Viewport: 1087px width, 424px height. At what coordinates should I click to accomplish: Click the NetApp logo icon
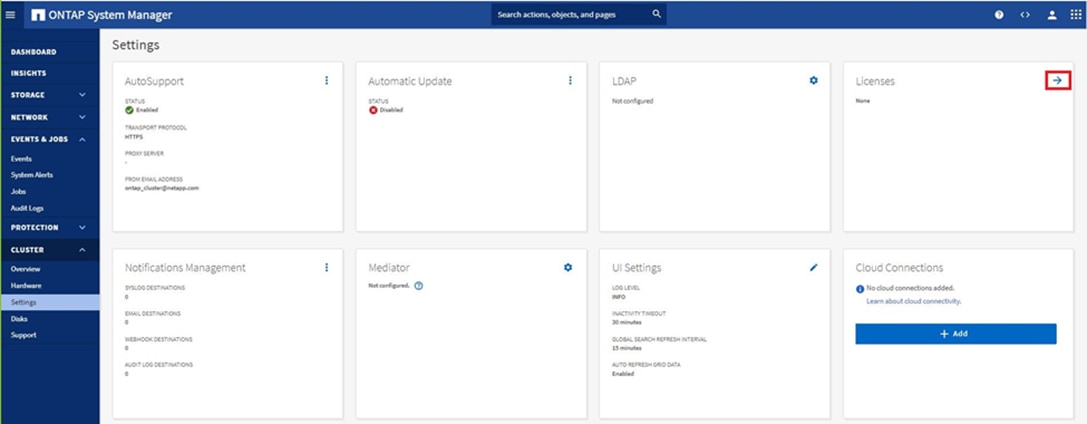(x=38, y=15)
